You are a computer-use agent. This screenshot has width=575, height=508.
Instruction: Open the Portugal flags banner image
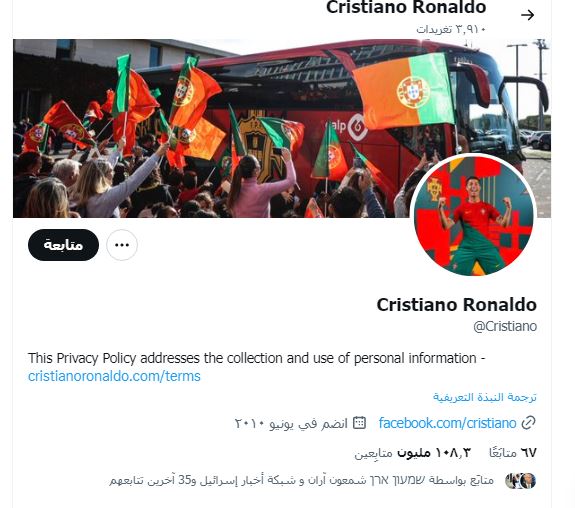pyautogui.click(x=282, y=128)
